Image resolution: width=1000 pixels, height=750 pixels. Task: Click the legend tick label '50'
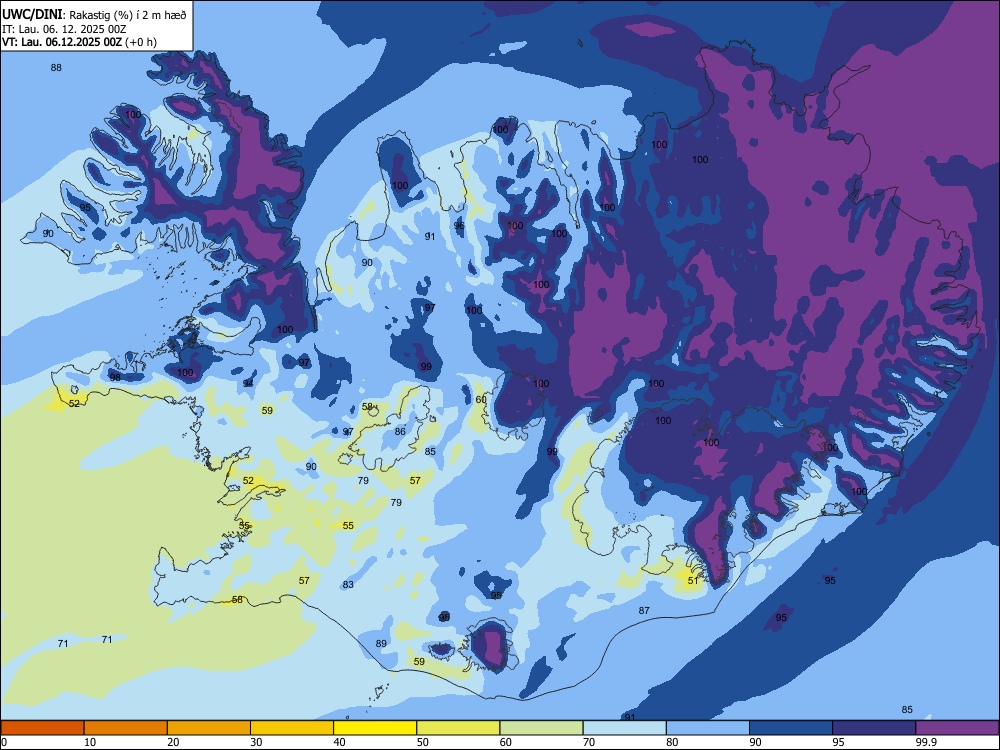tap(423, 742)
